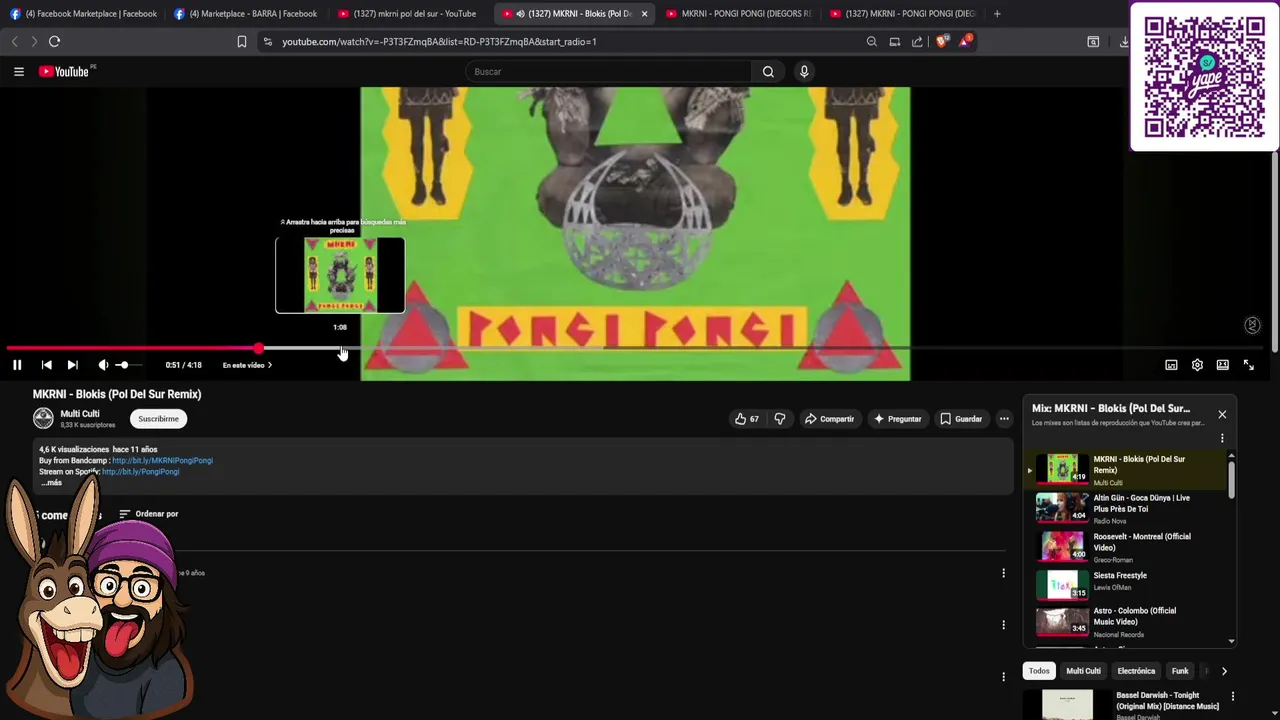The image size is (1280, 720).
Task: Switch to theater mode view
Action: coord(1222,365)
